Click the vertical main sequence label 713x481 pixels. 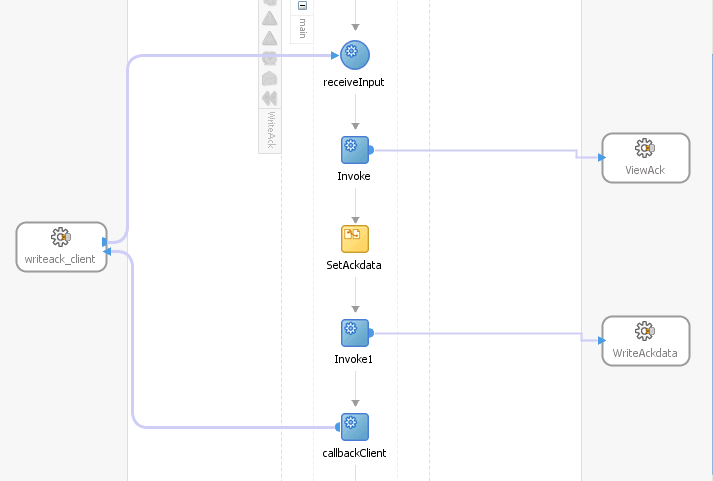point(302,28)
